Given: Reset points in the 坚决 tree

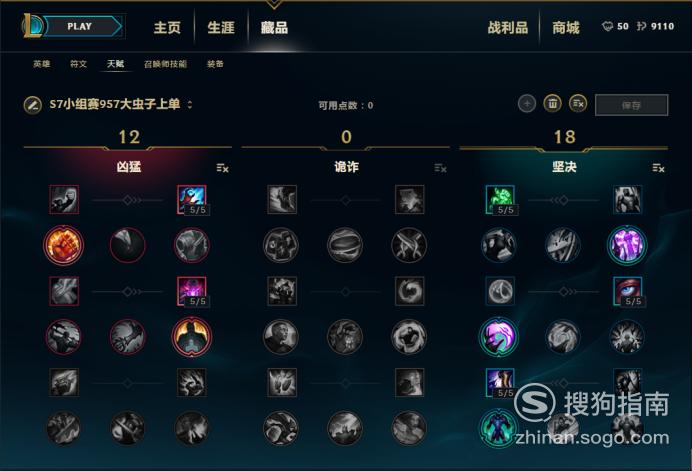Looking at the screenshot, I should coord(658,168).
